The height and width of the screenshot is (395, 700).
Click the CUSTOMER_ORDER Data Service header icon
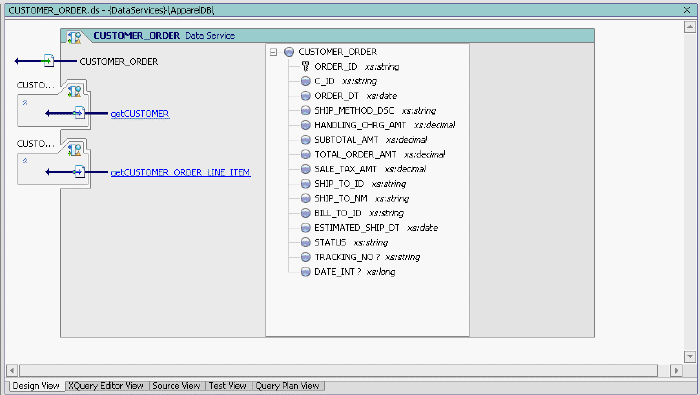click(x=74, y=37)
